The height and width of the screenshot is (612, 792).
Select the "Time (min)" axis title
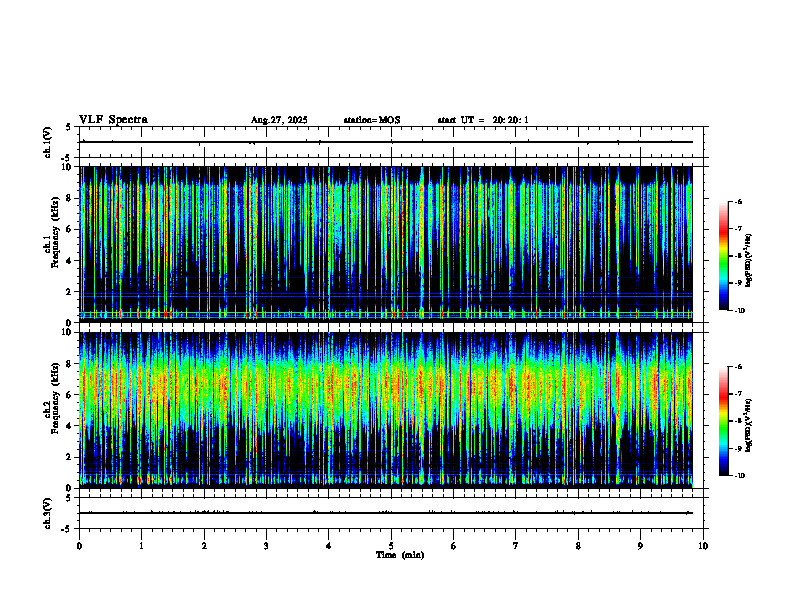click(x=400, y=555)
